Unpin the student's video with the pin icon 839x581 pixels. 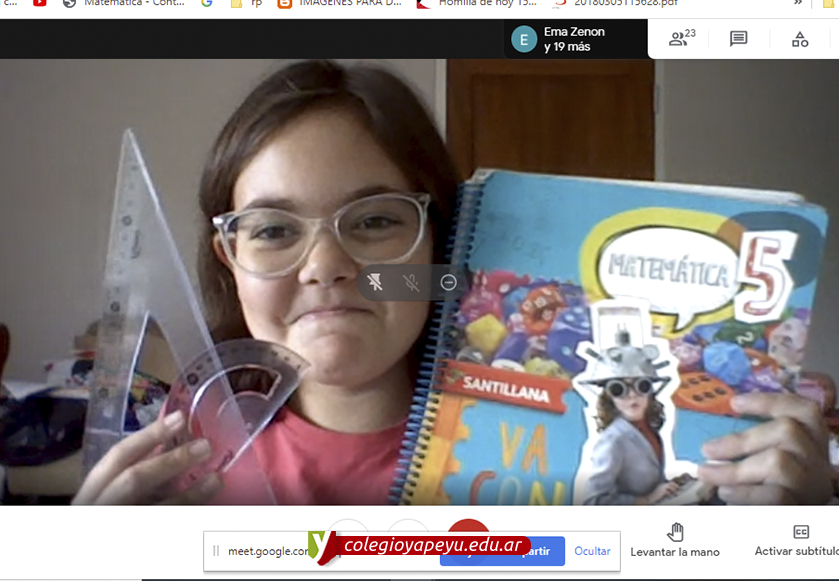tap(375, 282)
